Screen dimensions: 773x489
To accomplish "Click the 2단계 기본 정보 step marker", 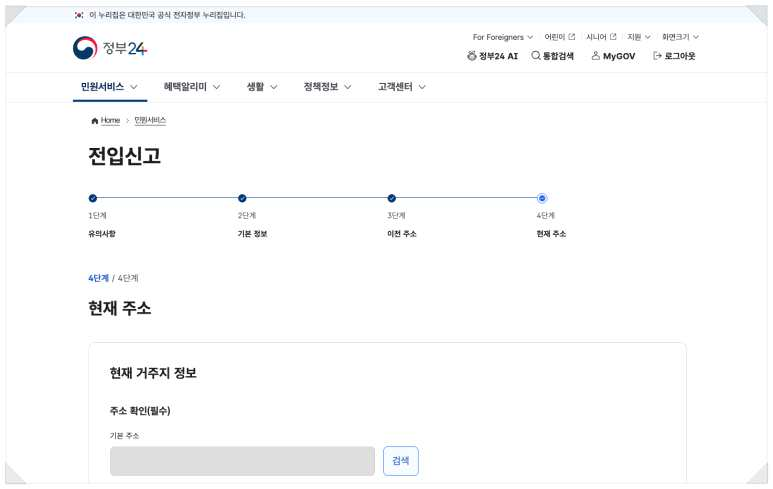I will tap(242, 198).
